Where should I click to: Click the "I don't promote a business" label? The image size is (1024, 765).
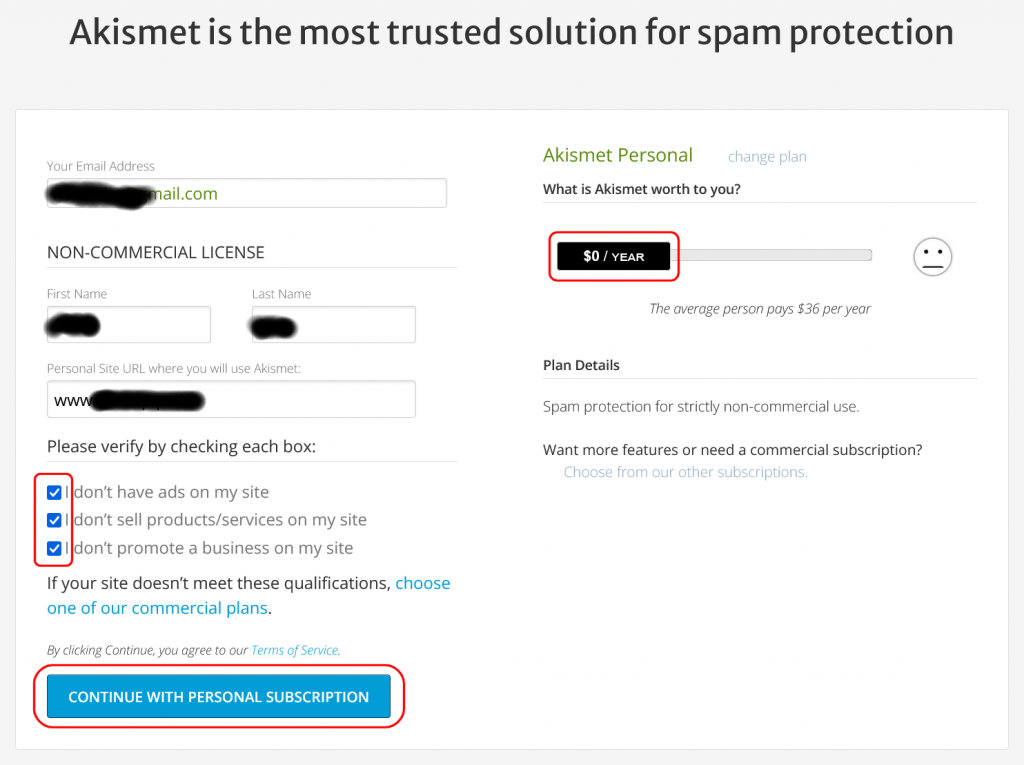pyautogui.click(x=209, y=548)
